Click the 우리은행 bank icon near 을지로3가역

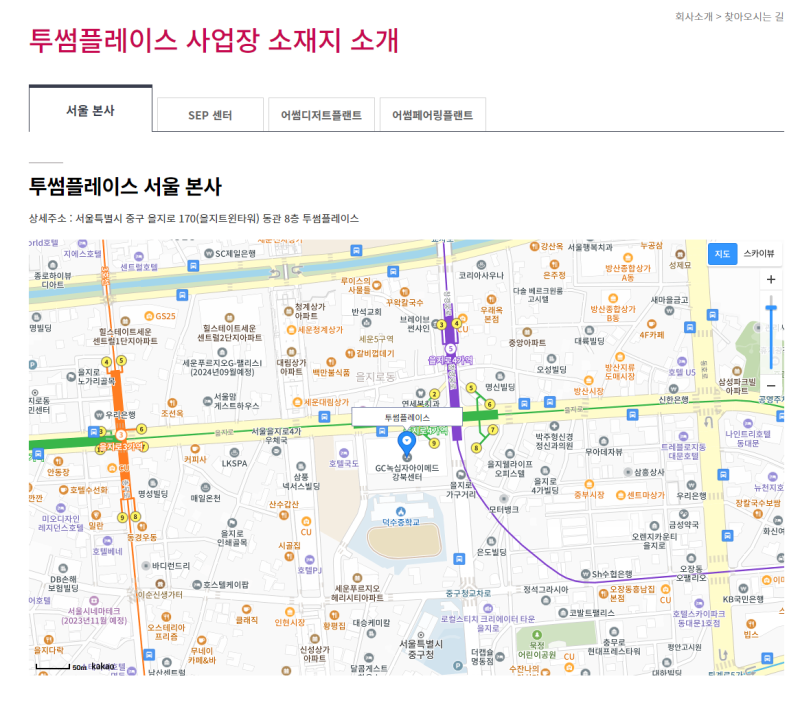[97, 412]
